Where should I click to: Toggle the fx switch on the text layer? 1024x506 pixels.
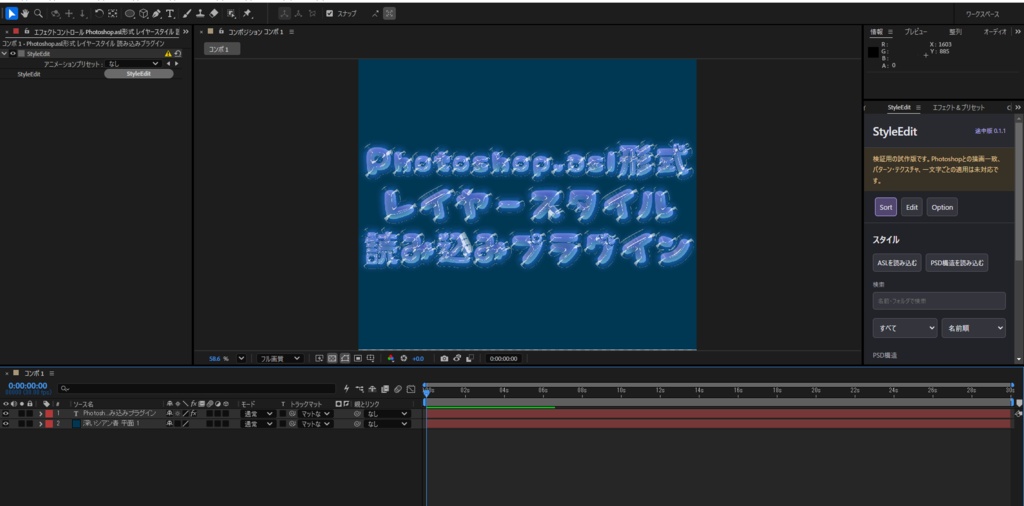coord(193,413)
